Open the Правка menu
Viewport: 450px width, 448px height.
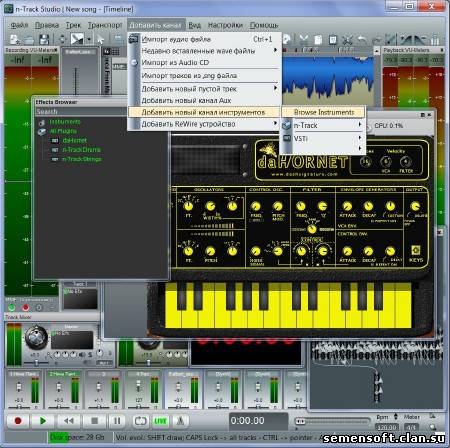point(47,25)
